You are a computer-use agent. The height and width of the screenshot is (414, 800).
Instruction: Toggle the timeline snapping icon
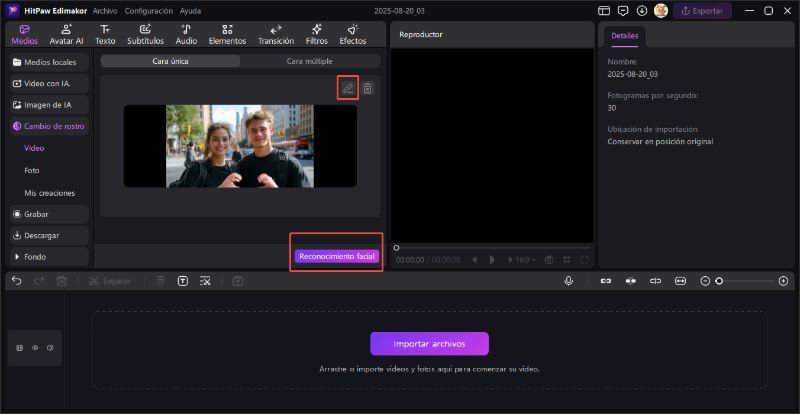(631, 281)
